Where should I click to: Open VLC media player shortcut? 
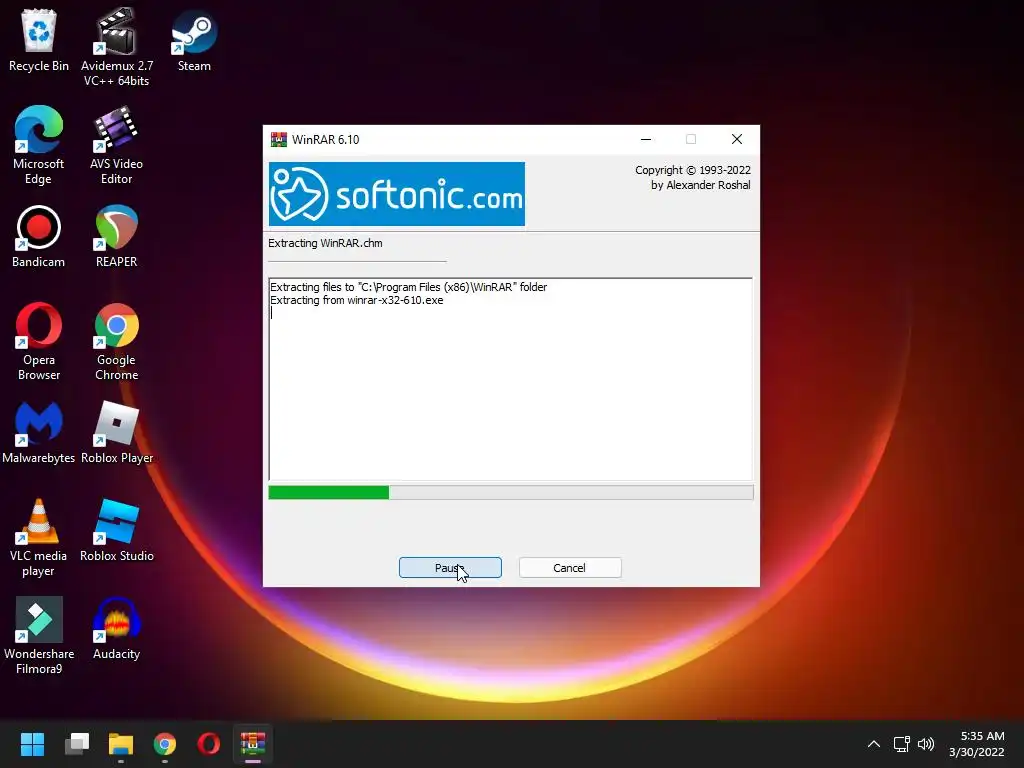pos(39,537)
